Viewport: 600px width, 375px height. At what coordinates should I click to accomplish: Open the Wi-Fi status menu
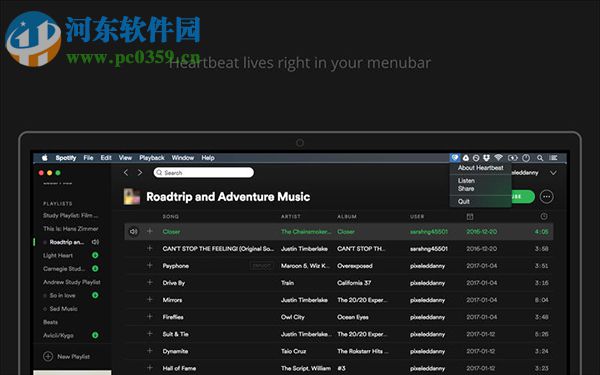tap(498, 158)
